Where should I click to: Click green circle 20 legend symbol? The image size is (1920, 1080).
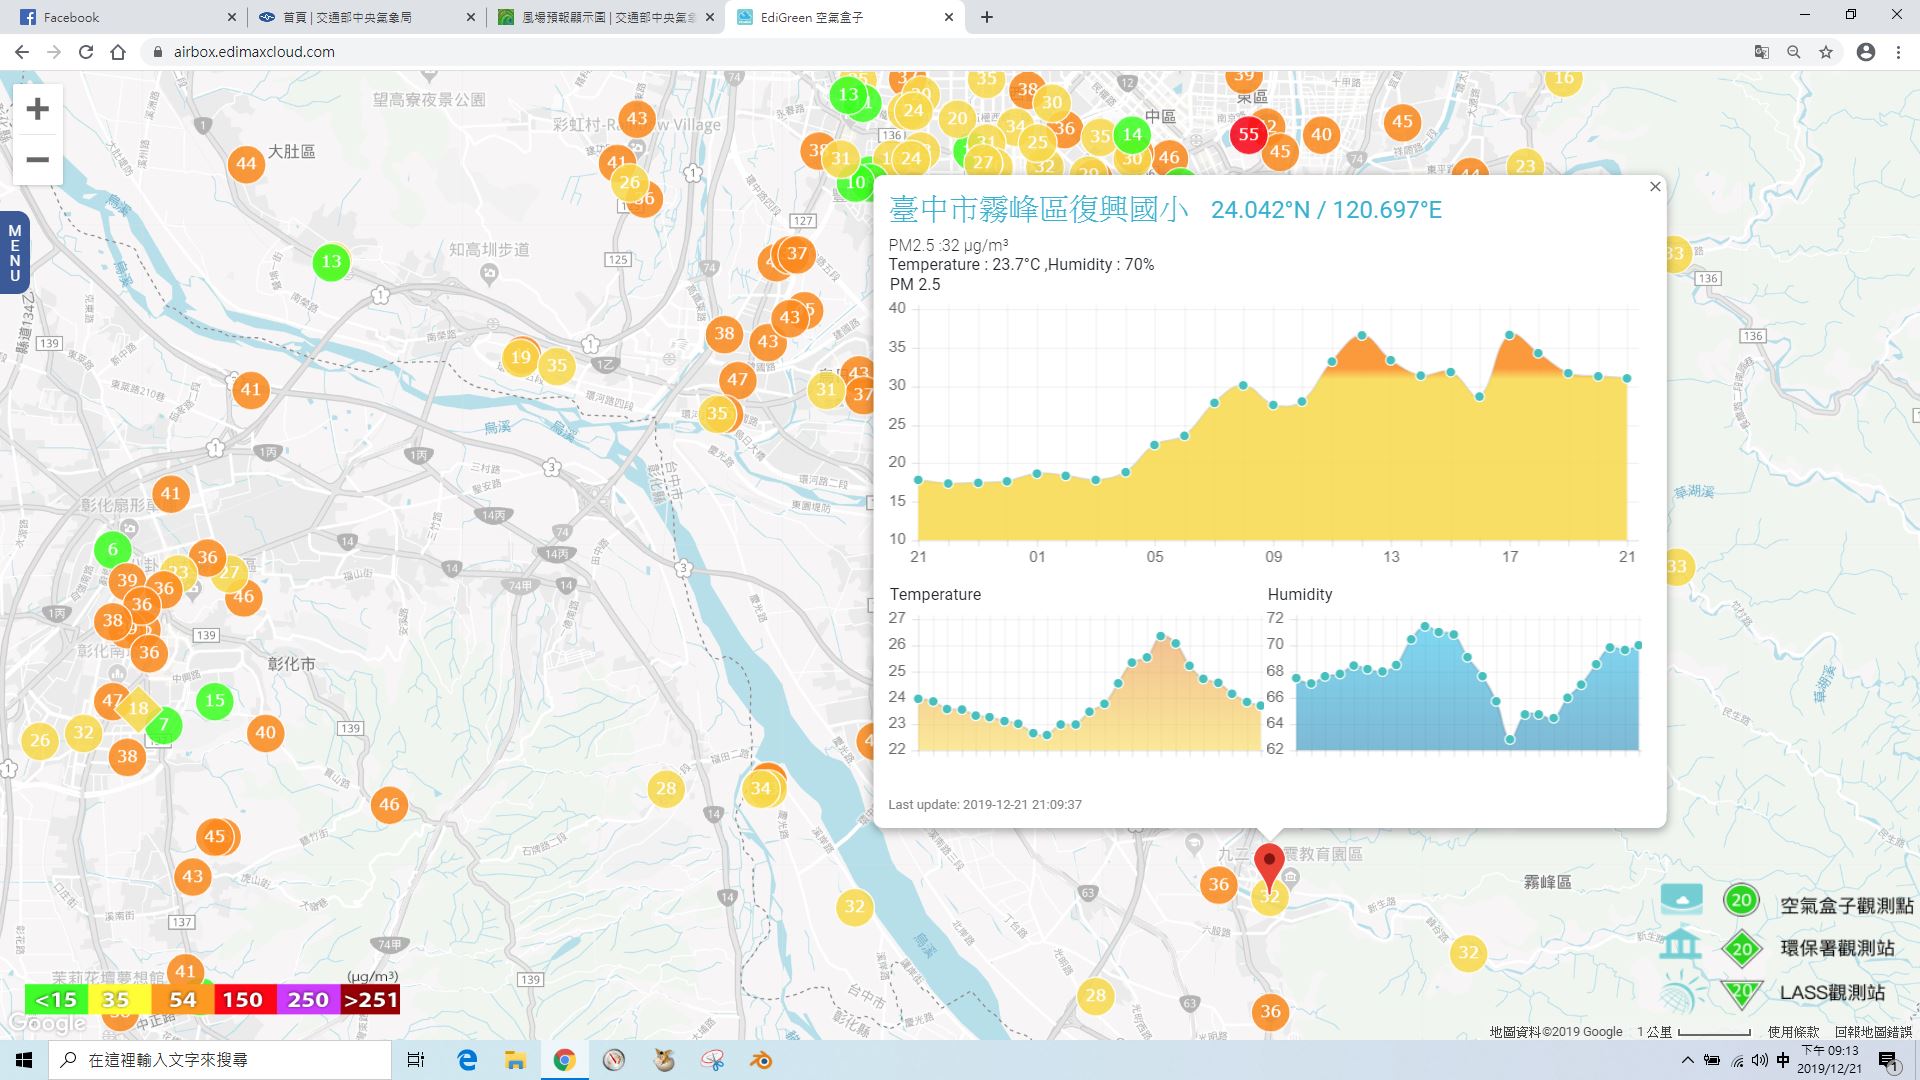click(1741, 900)
